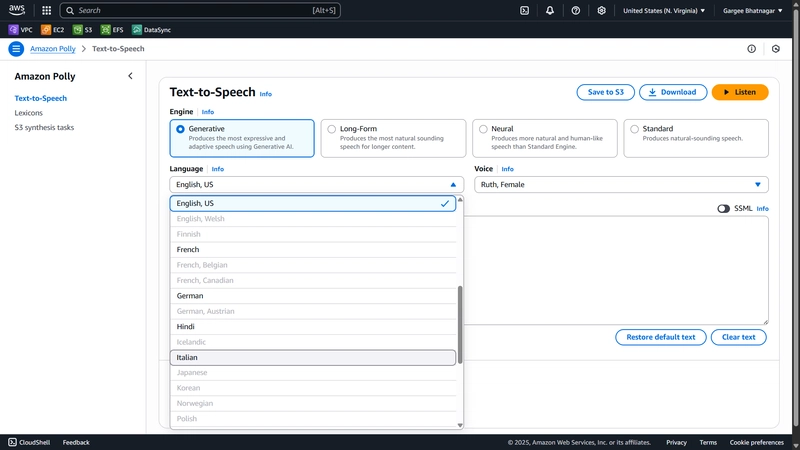800x450 pixels.
Task: Select the Standard engine option
Action: click(x=696, y=138)
